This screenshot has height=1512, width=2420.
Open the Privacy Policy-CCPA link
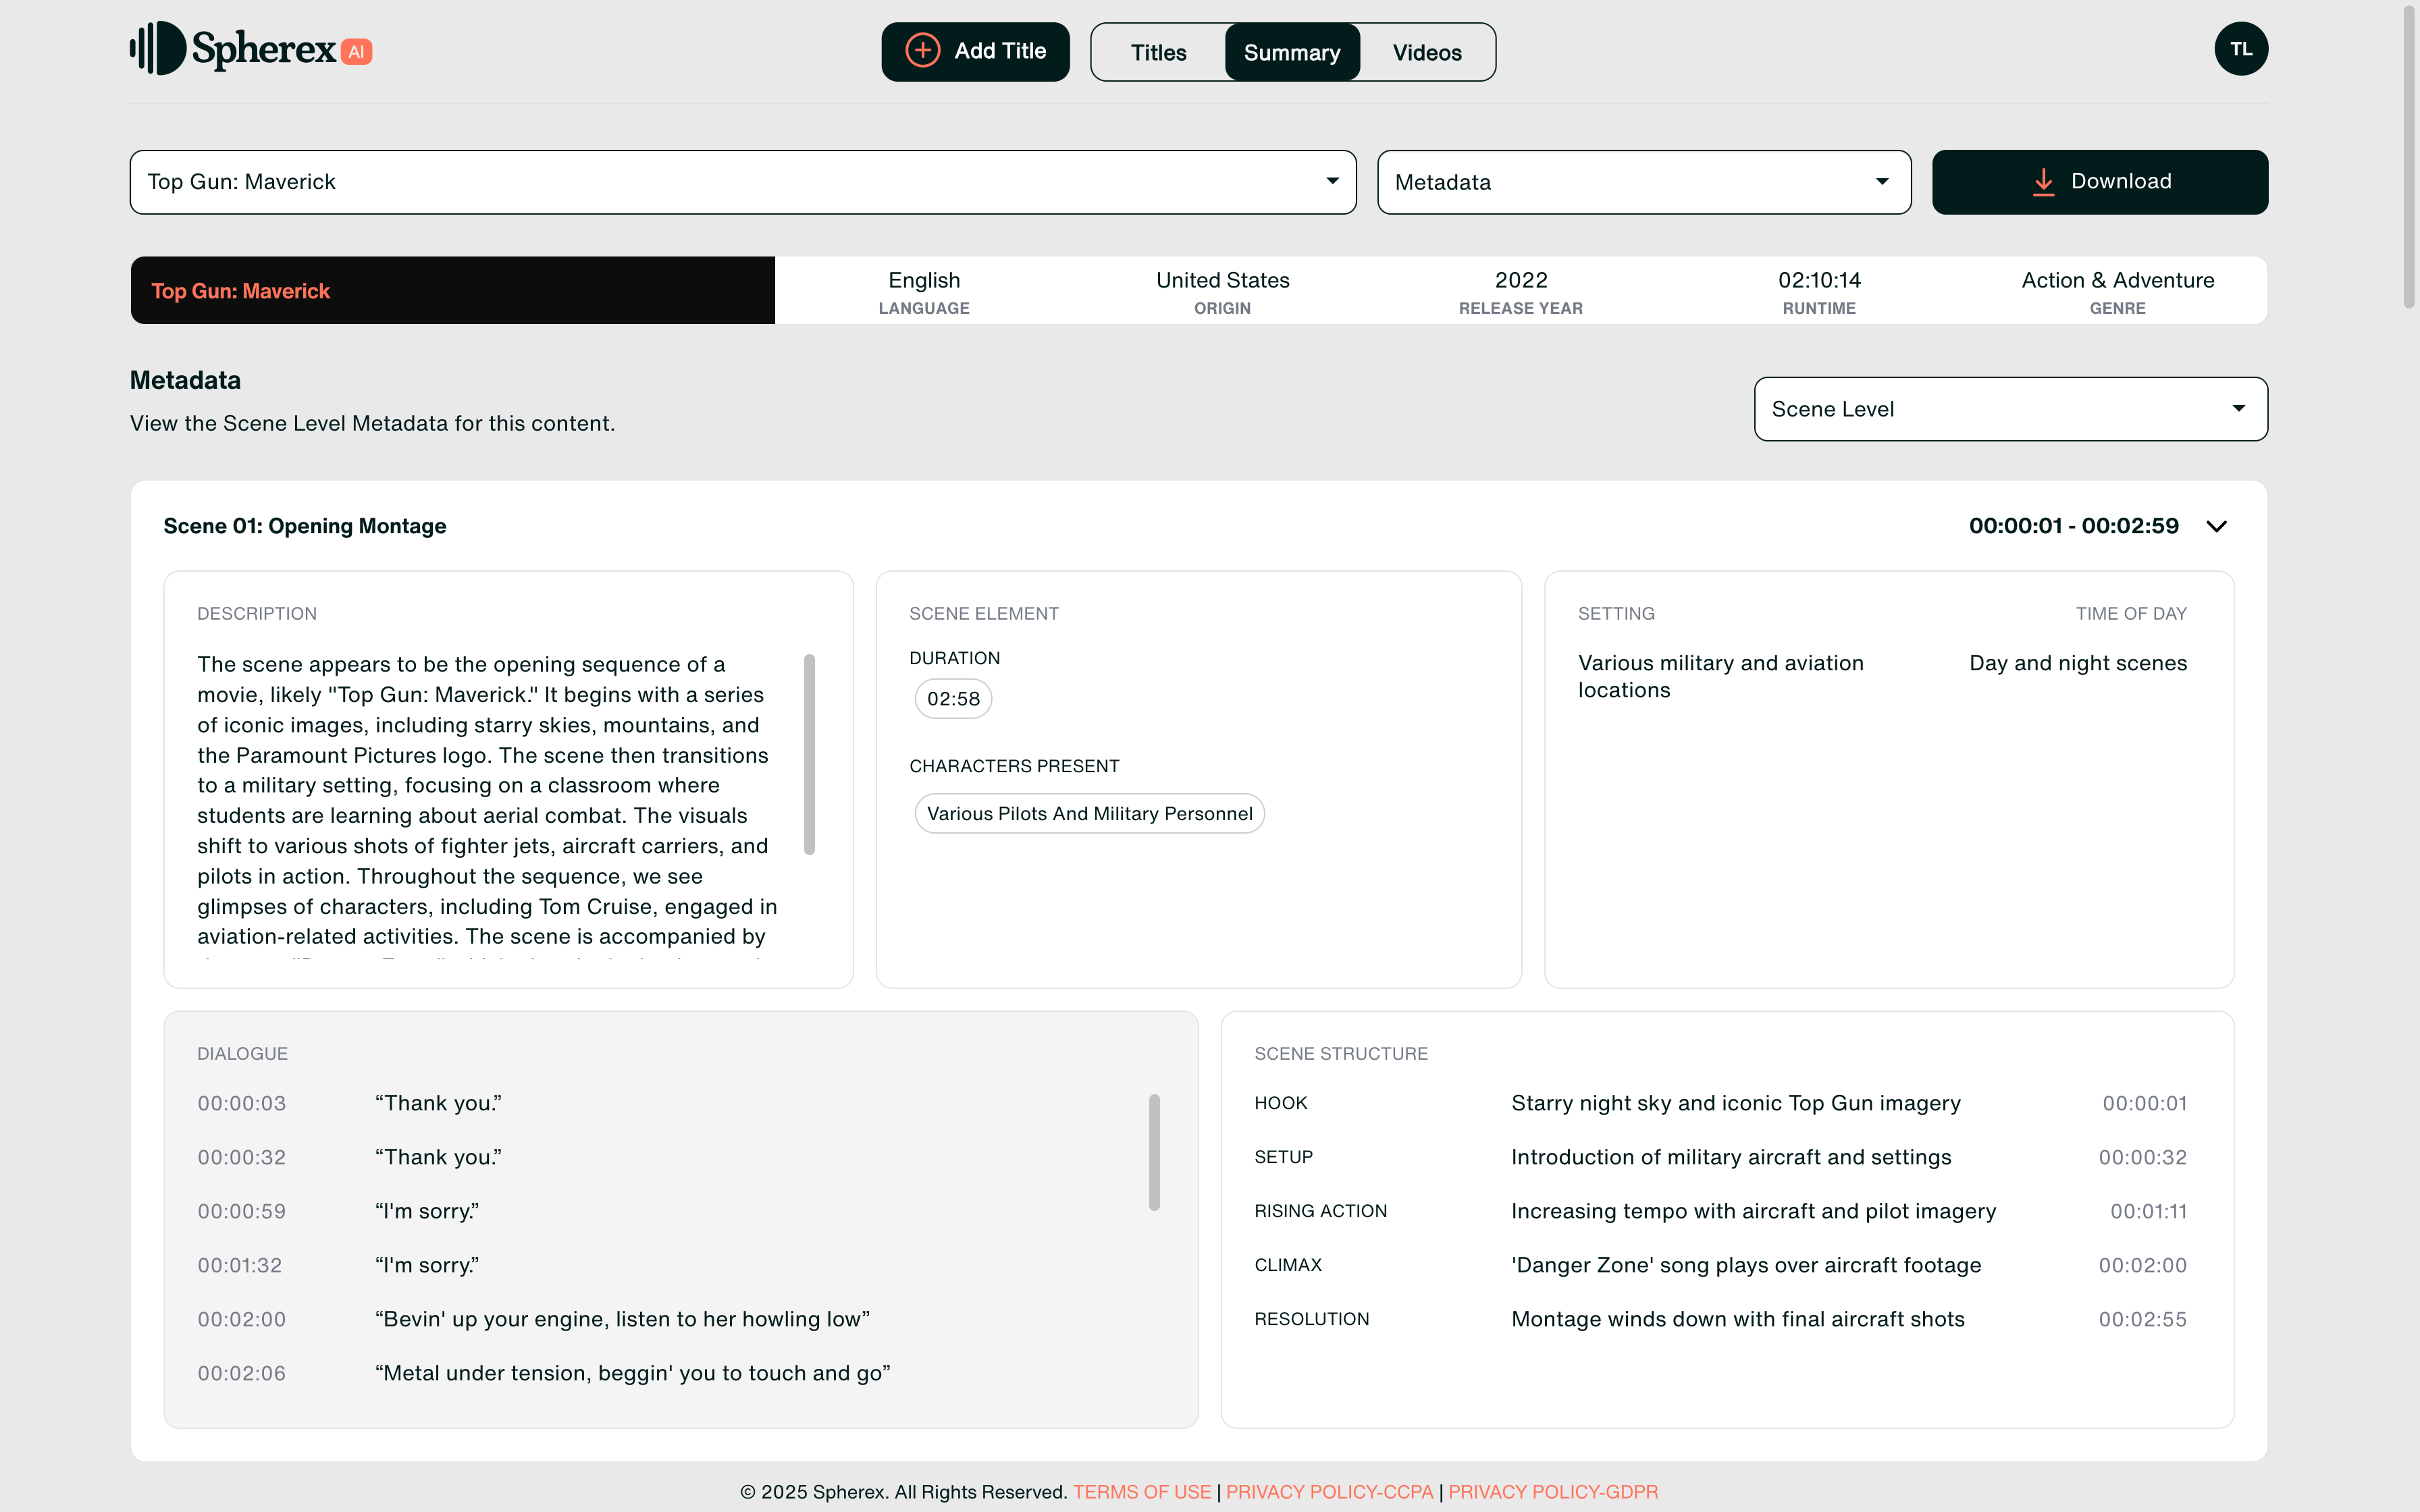coord(1329,1491)
